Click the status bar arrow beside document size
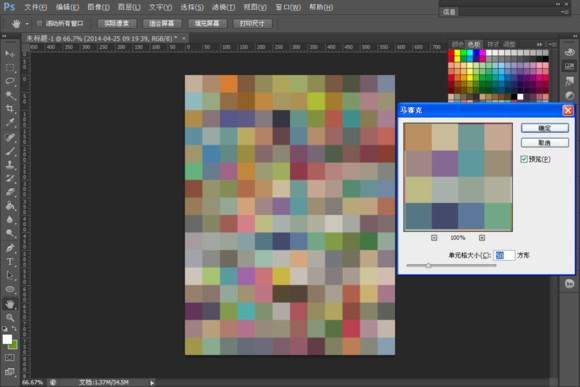Viewport: 580px width, 387px height. click(152, 383)
